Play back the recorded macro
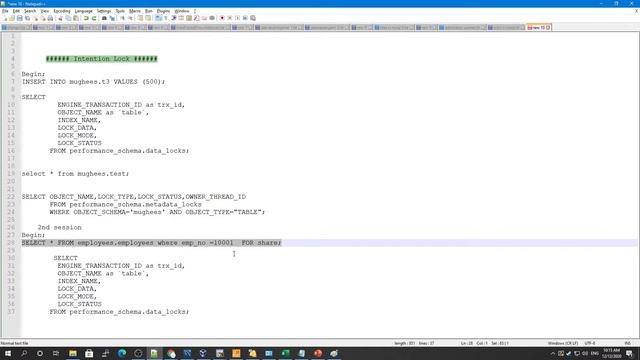The height and width of the screenshot is (360, 640). point(238,18)
